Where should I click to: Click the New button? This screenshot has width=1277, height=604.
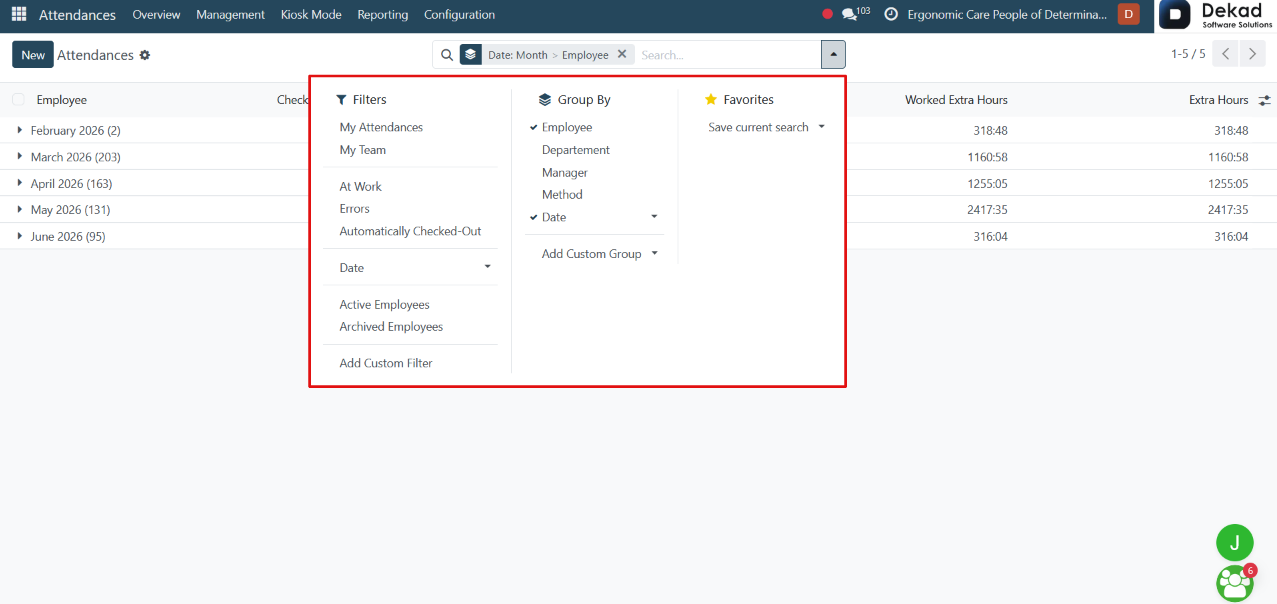tap(33, 55)
